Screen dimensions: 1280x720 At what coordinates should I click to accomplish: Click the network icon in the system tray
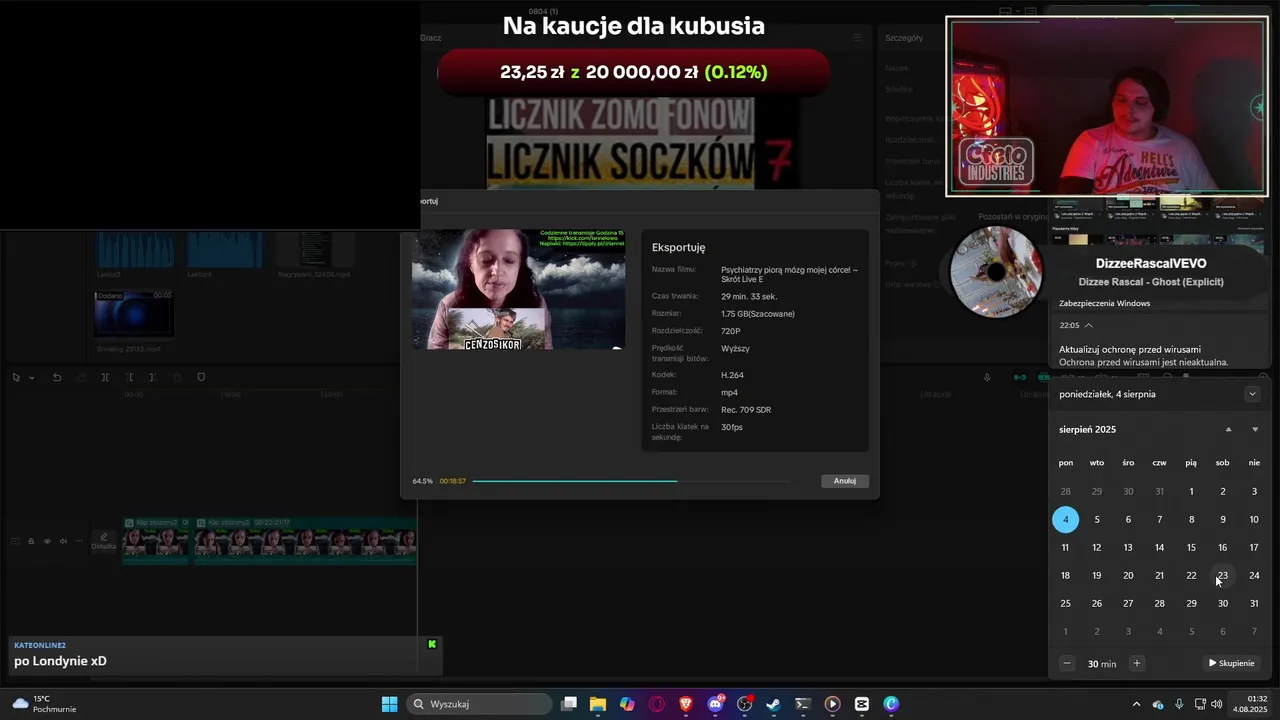1199,704
